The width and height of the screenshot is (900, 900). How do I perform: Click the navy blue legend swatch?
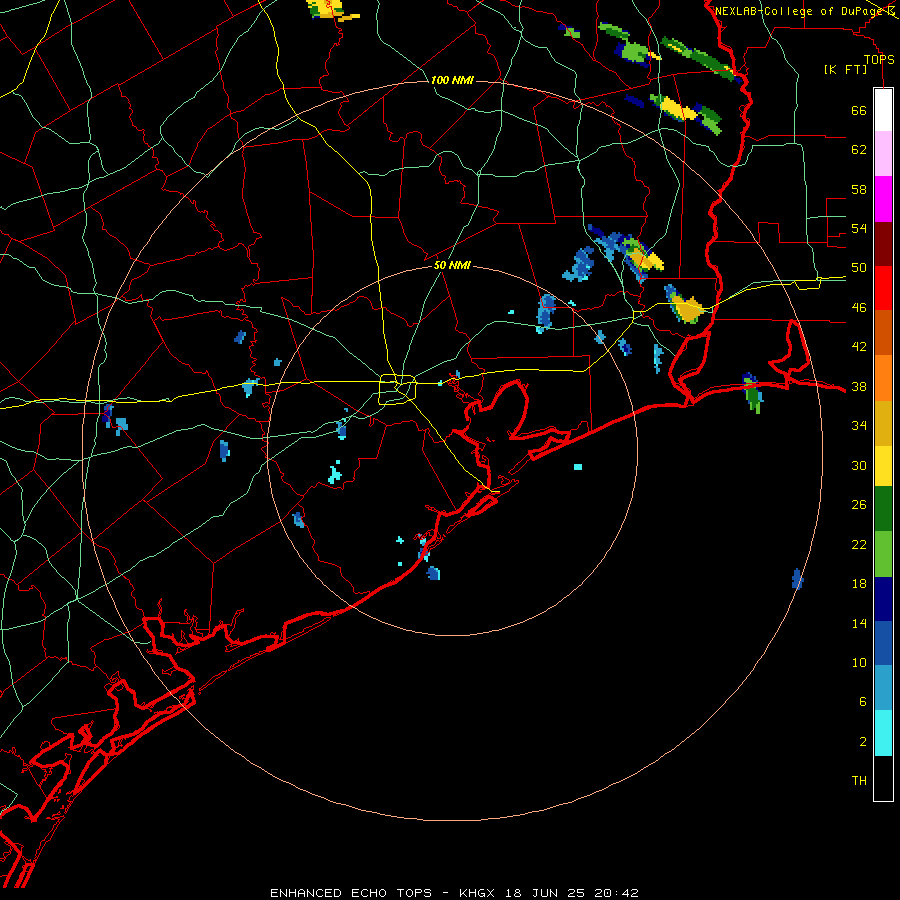(883, 599)
